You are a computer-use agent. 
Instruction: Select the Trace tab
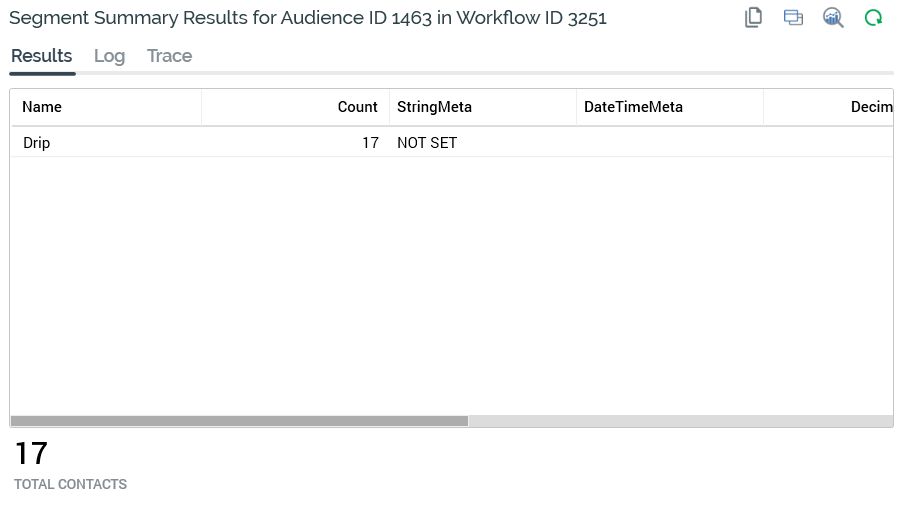[x=169, y=56]
